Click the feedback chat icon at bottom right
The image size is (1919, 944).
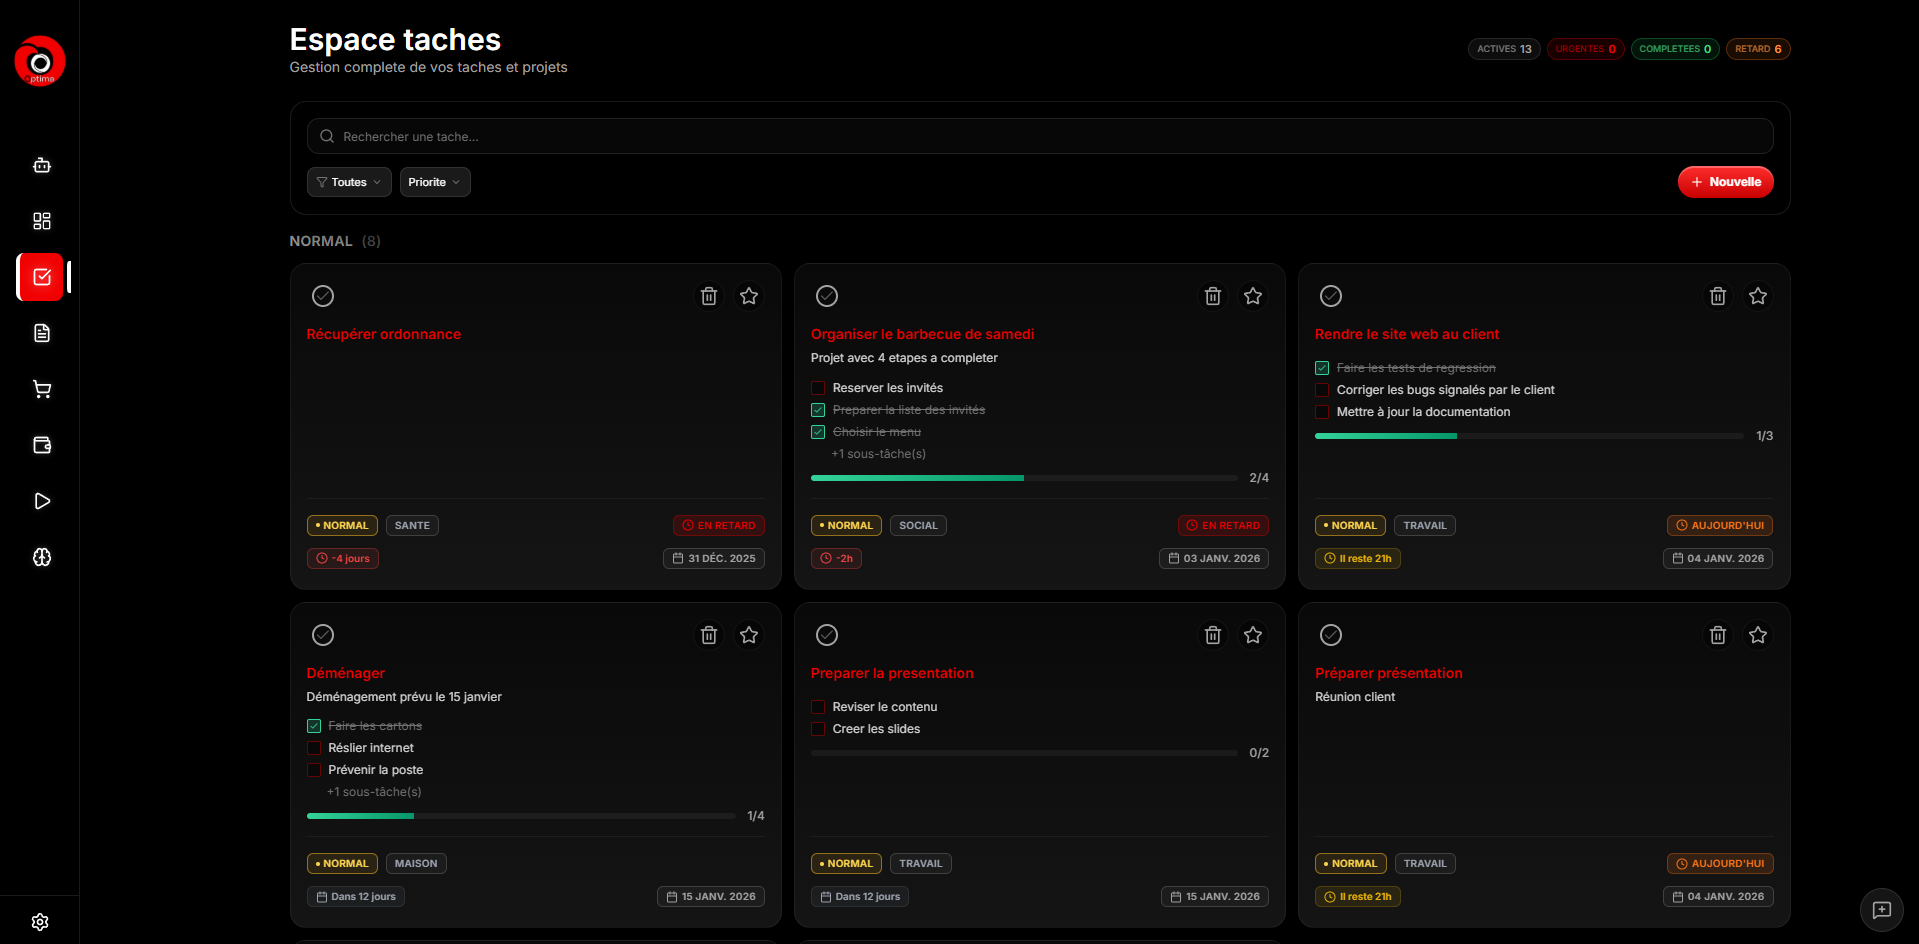click(1881, 910)
